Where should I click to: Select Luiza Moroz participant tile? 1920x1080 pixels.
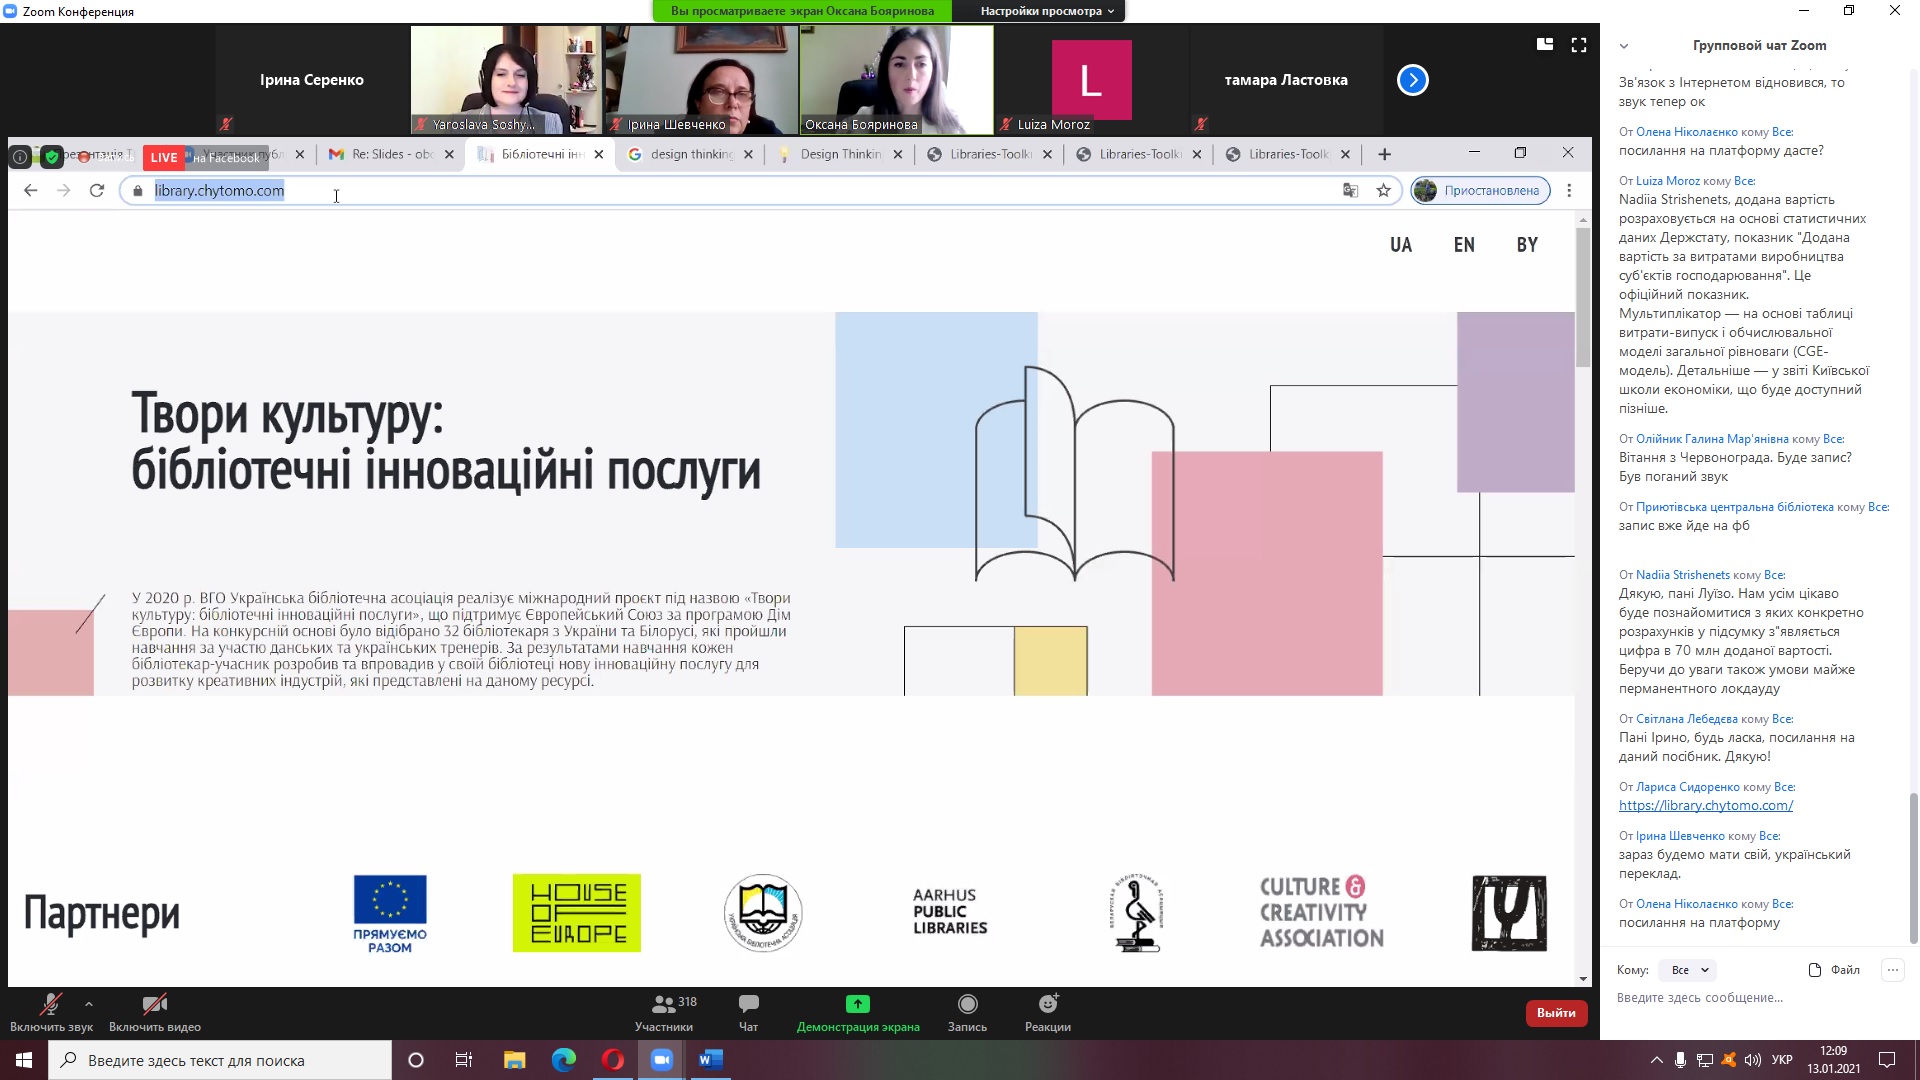tap(1091, 80)
